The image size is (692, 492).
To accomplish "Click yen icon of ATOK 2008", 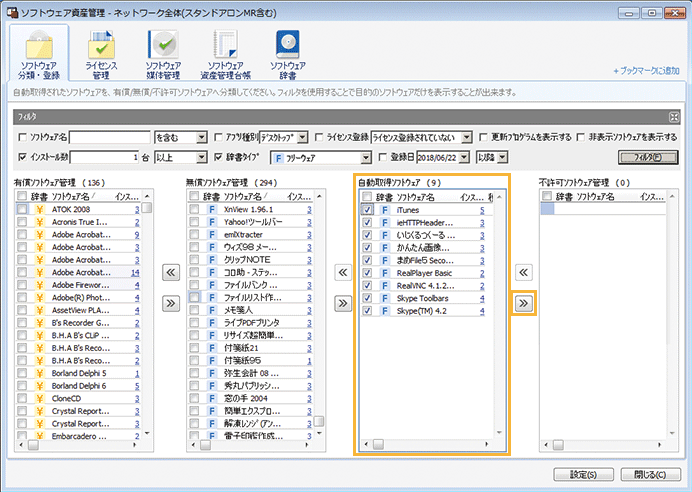I will 40,209.
